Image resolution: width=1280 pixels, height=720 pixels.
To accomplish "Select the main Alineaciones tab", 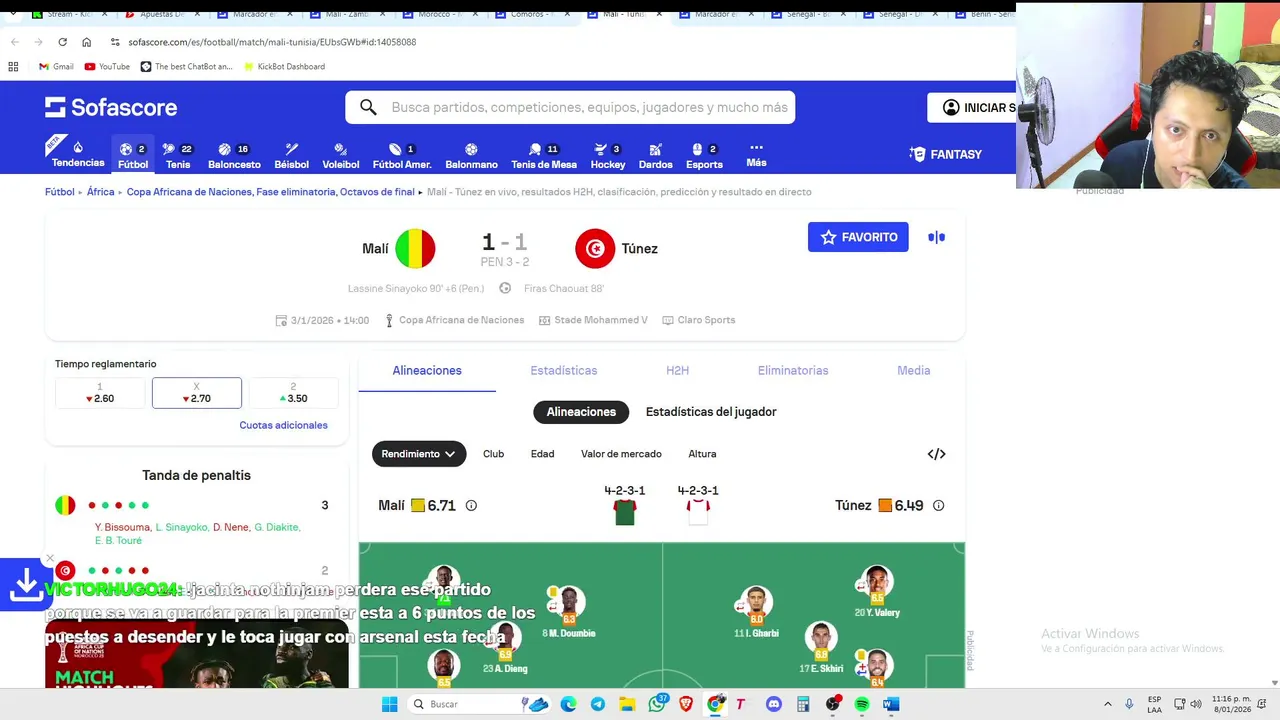I will 427,370.
